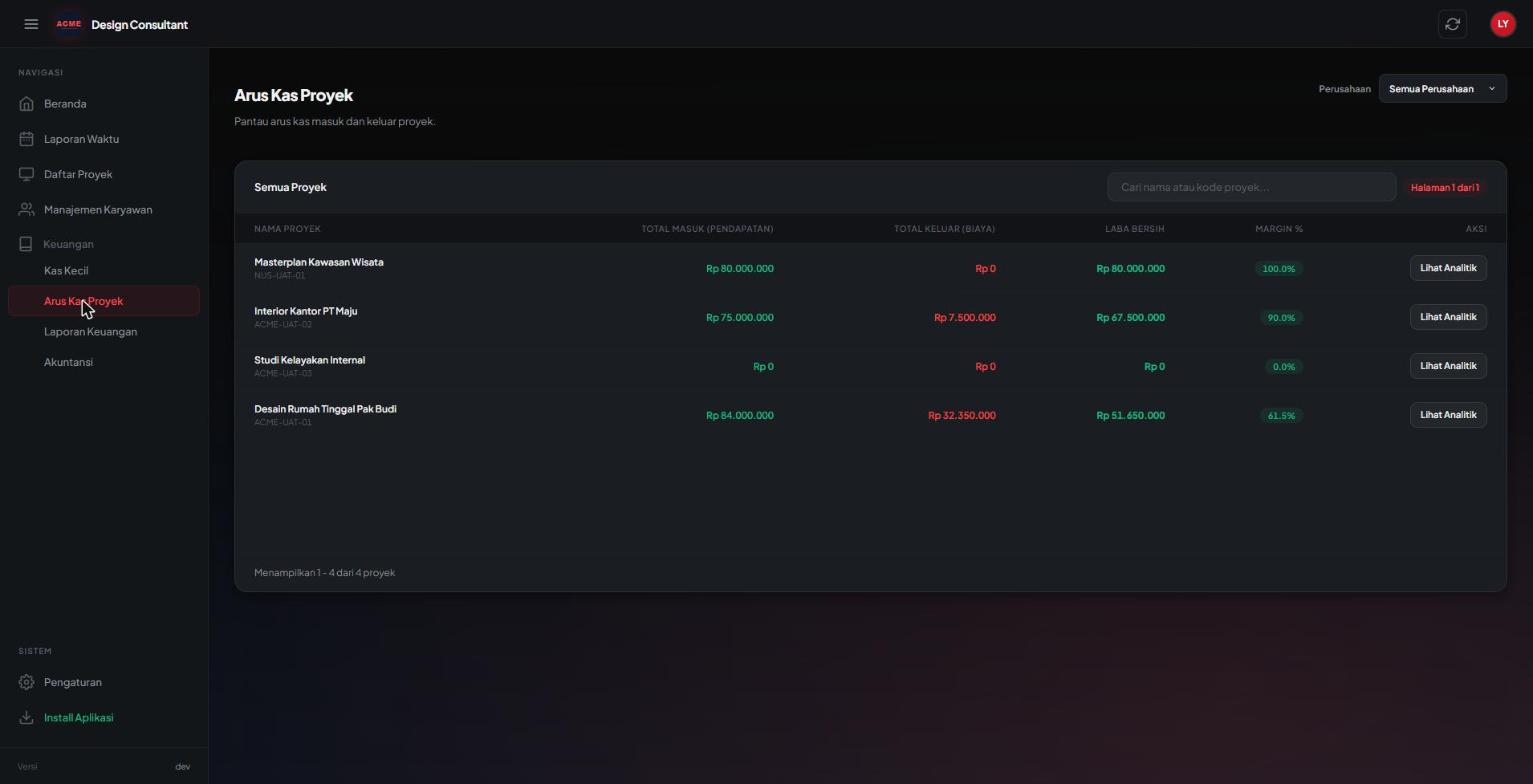Click the ACME logo icon
Screen dimensions: 1533x784
(x=69, y=24)
